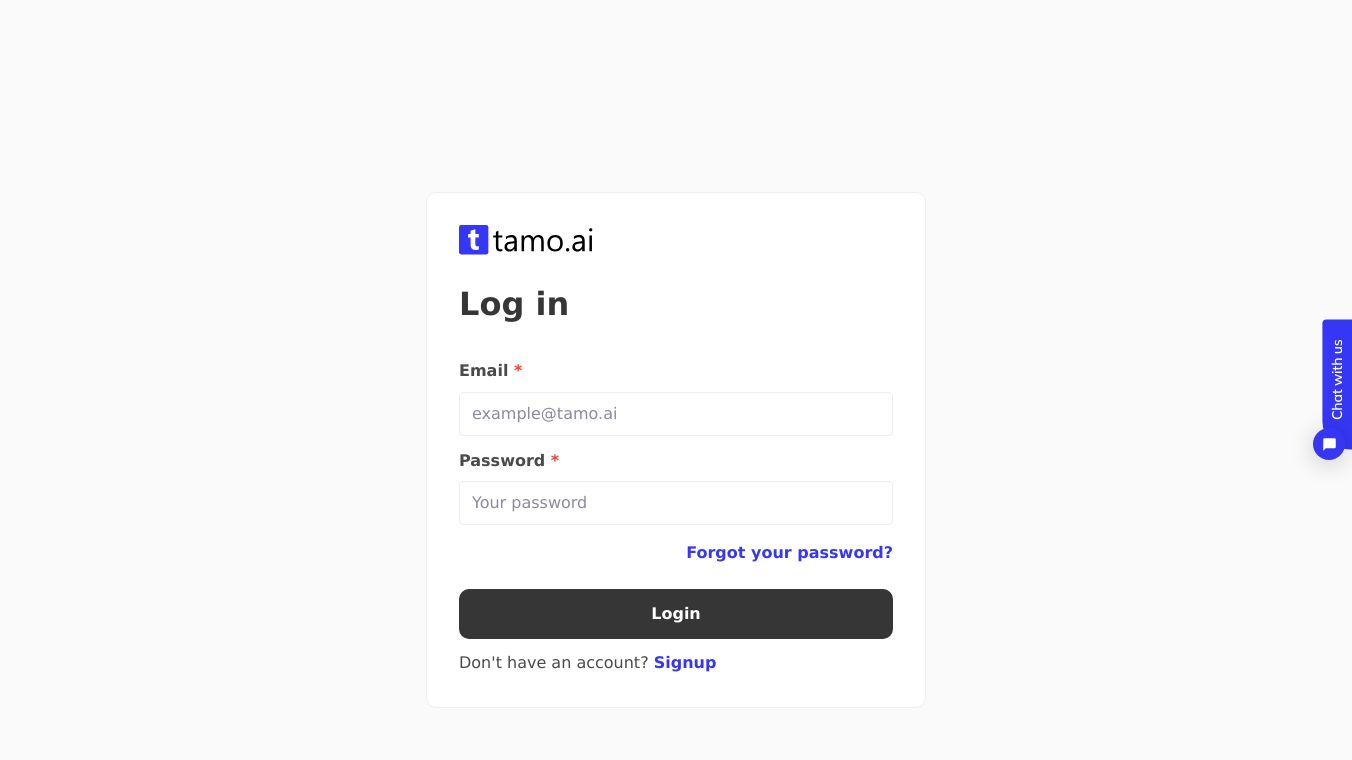The width and height of the screenshot is (1352, 760).
Task: Click the red asterisk beside Email
Action: coord(518,371)
